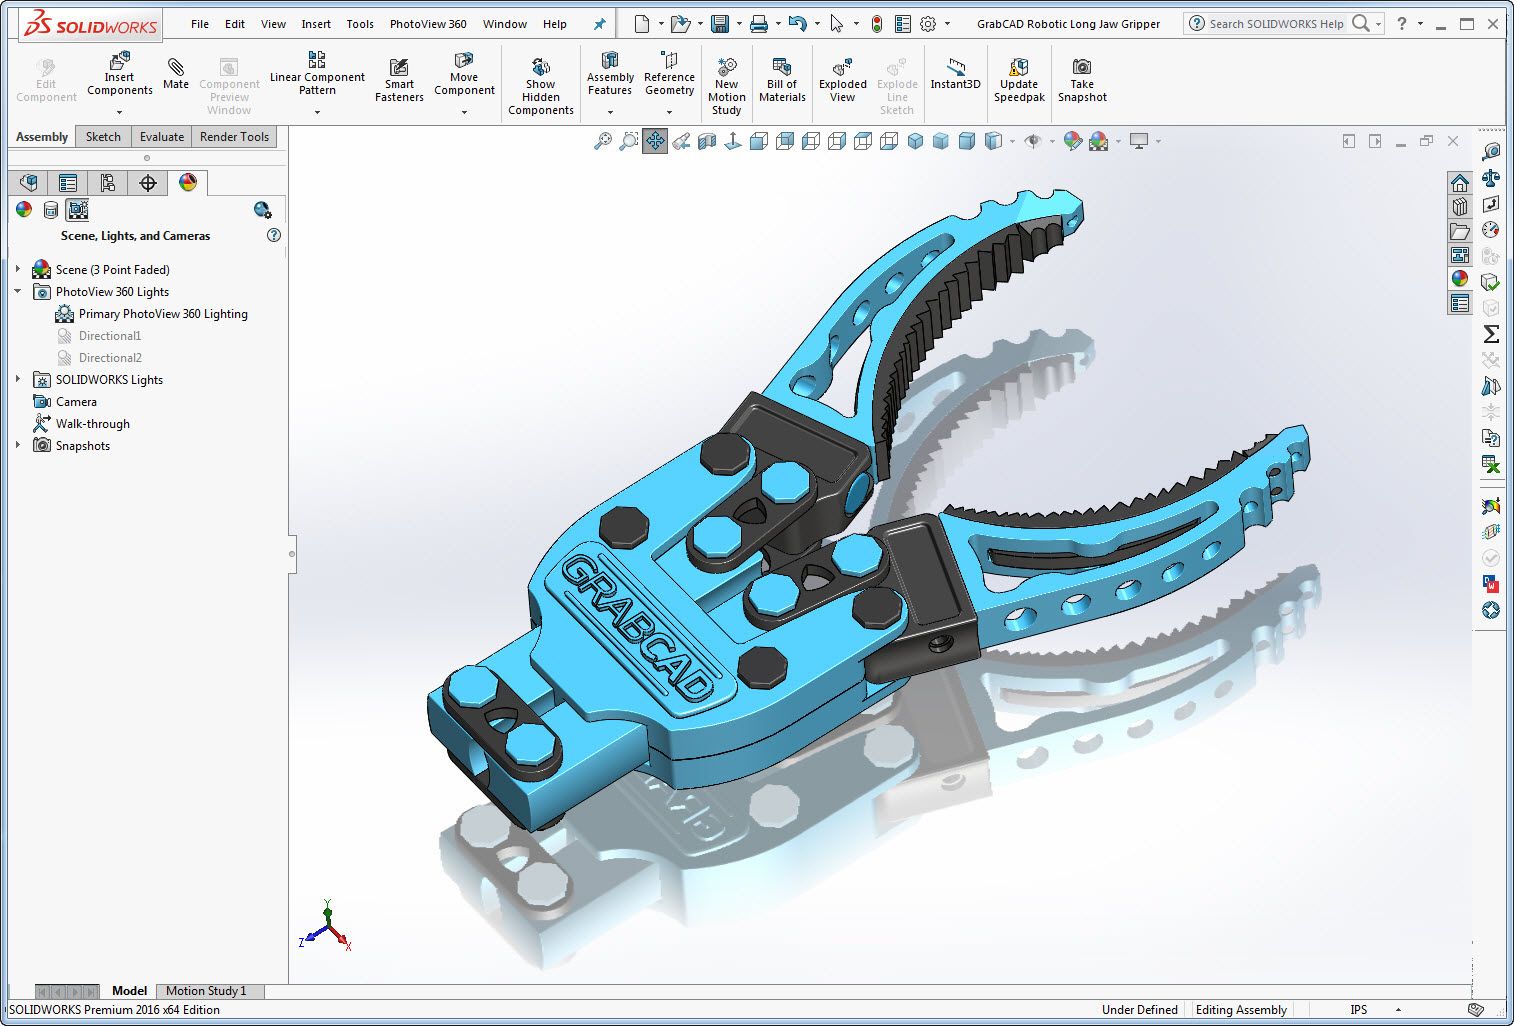The image size is (1514, 1026).
Task: Open the DimXpertManager tab
Action: (148, 182)
